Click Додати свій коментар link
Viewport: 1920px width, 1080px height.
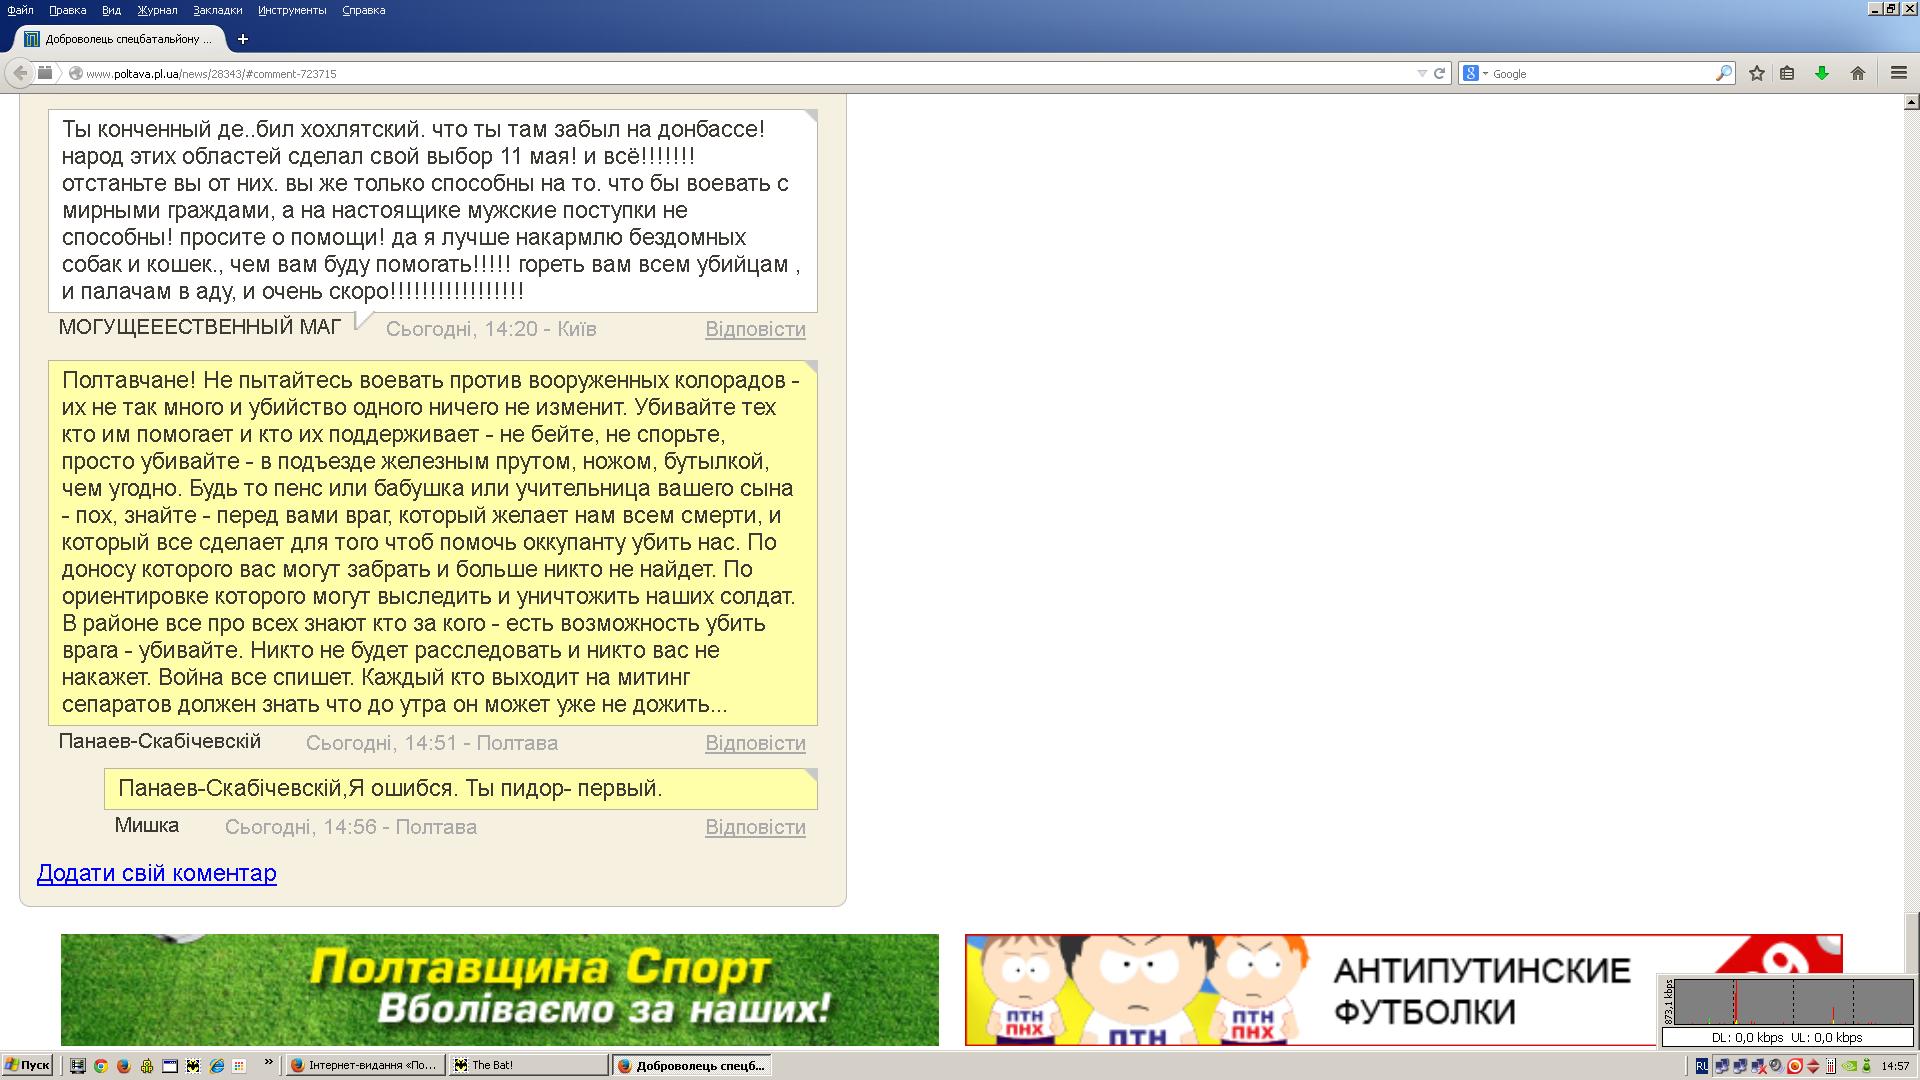(x=156, y=873)
